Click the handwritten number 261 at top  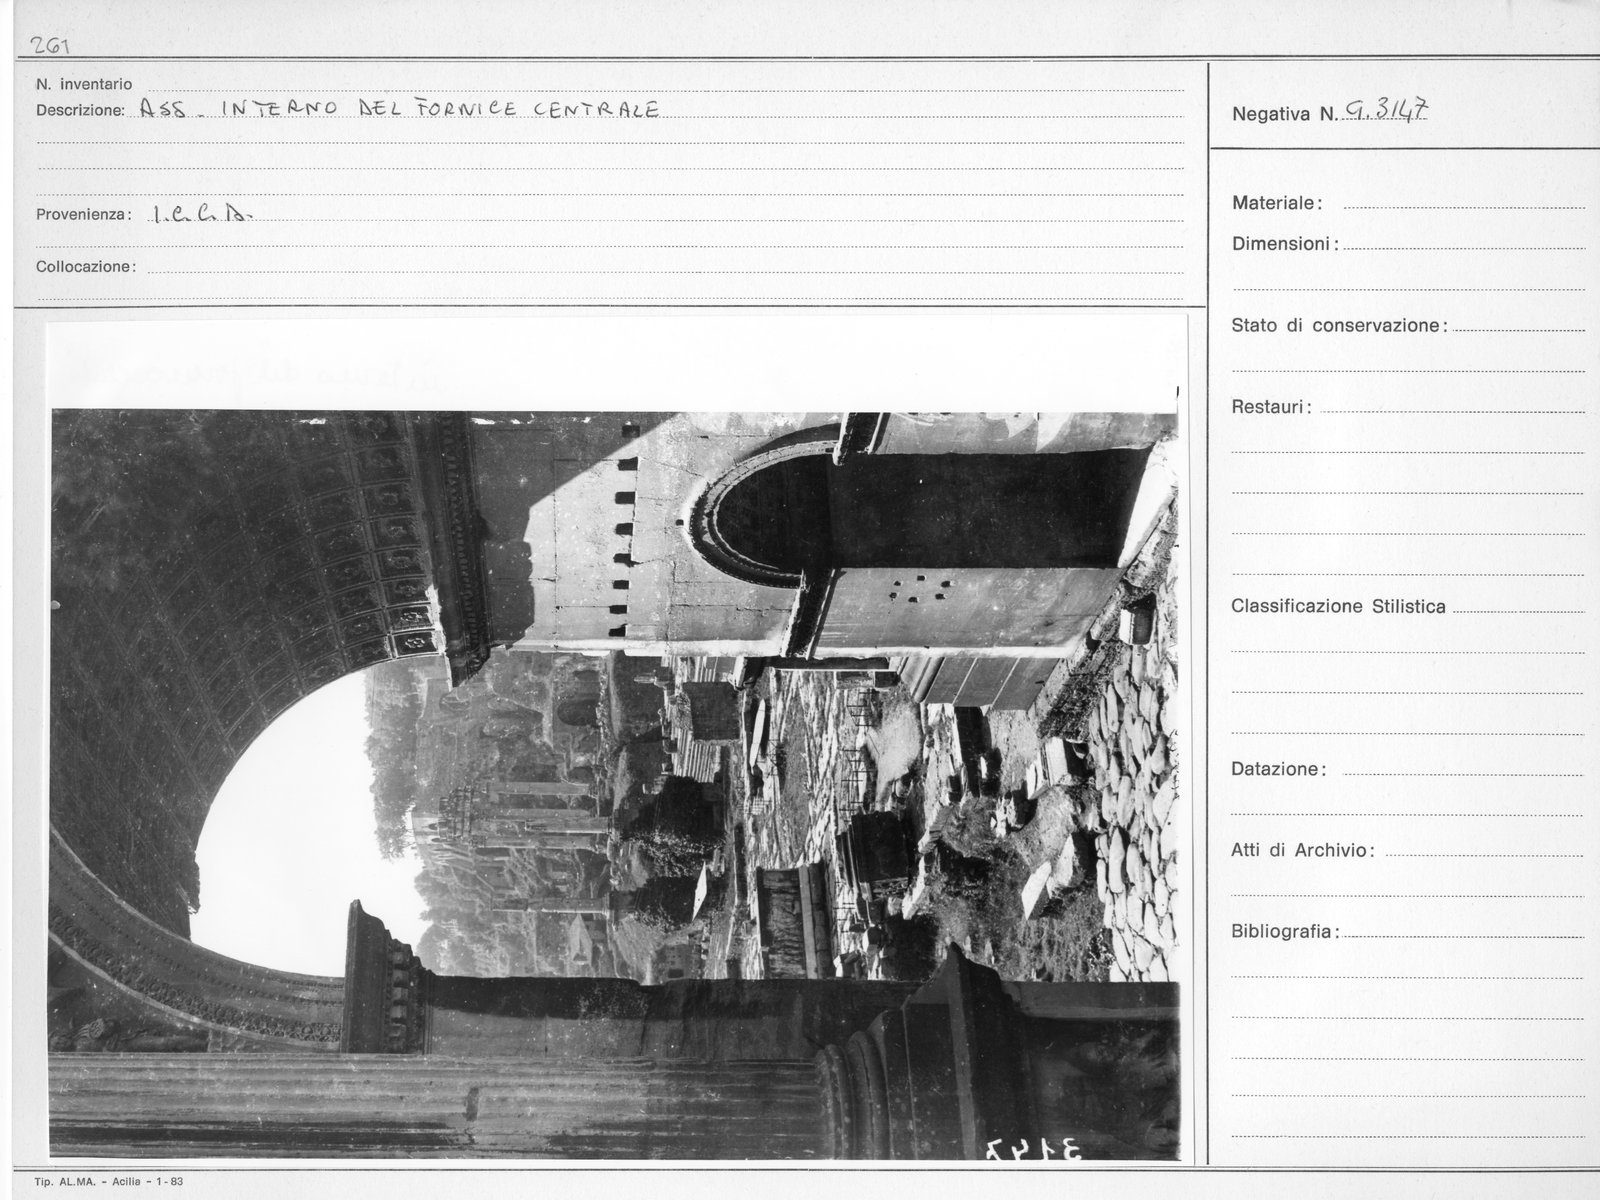50,44
